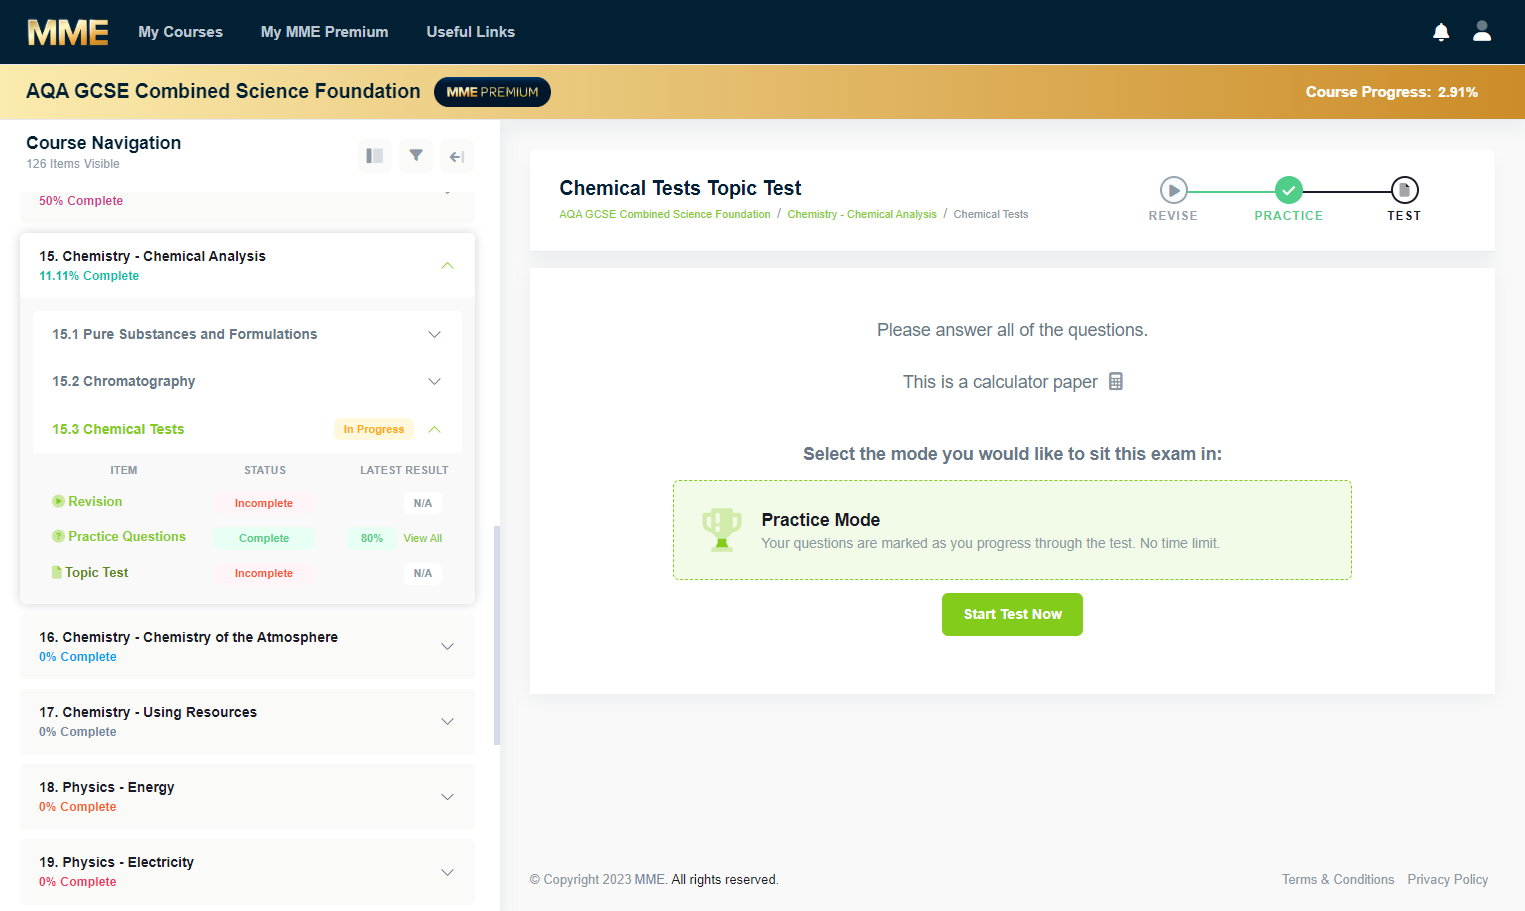Click the STATUS column header

tap(265, 470)
